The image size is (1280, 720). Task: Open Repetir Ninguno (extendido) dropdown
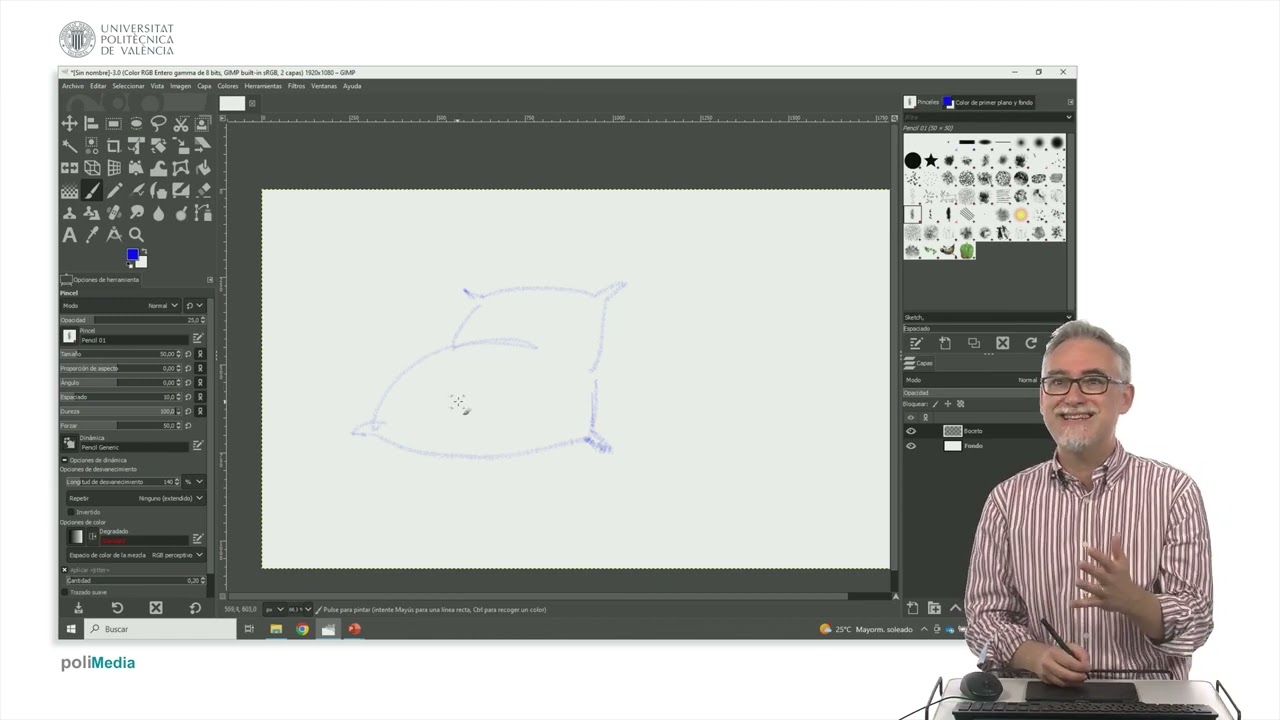pos(137,498)
